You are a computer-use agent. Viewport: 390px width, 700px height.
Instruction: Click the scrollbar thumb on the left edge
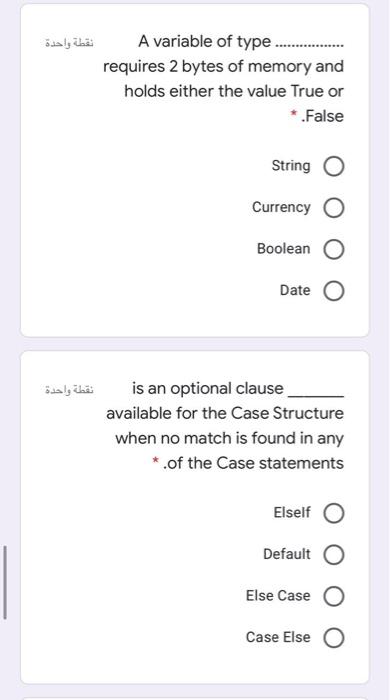(x=4, y=582)
